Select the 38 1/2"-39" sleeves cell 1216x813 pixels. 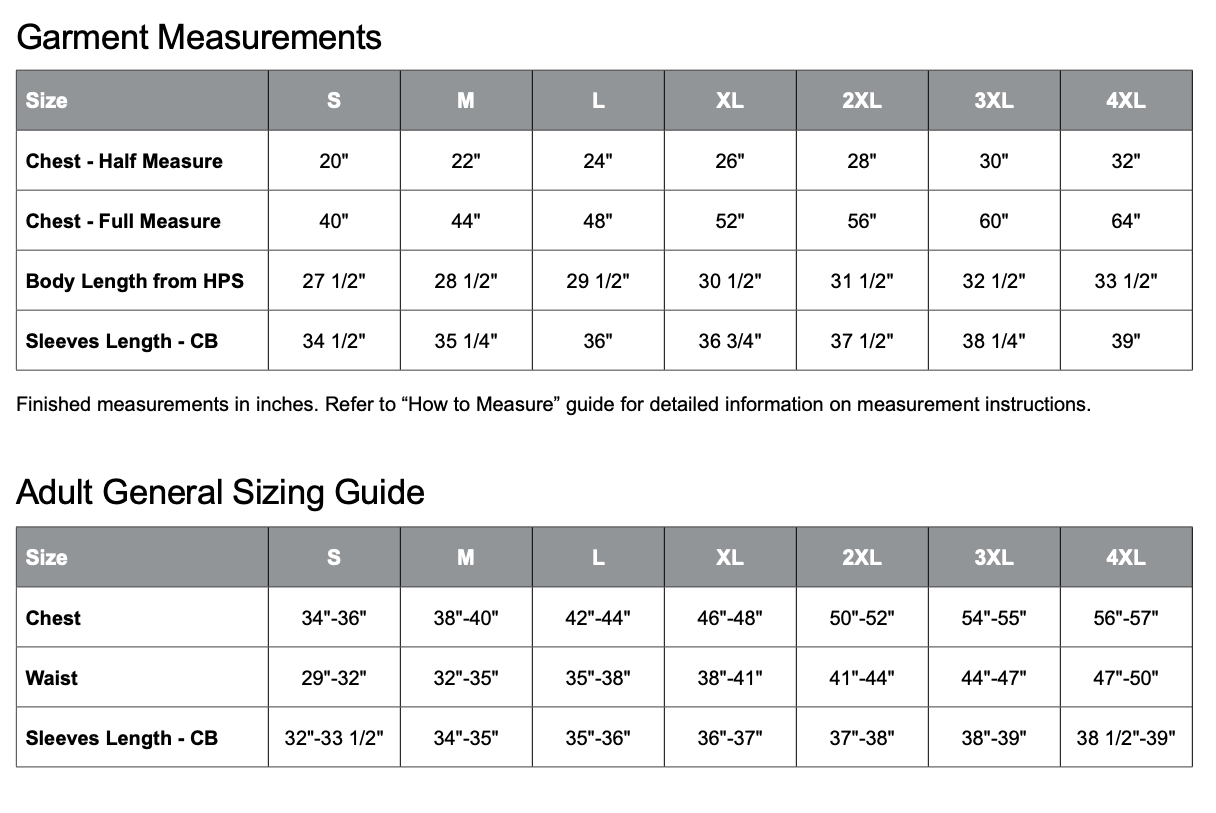1126,738
